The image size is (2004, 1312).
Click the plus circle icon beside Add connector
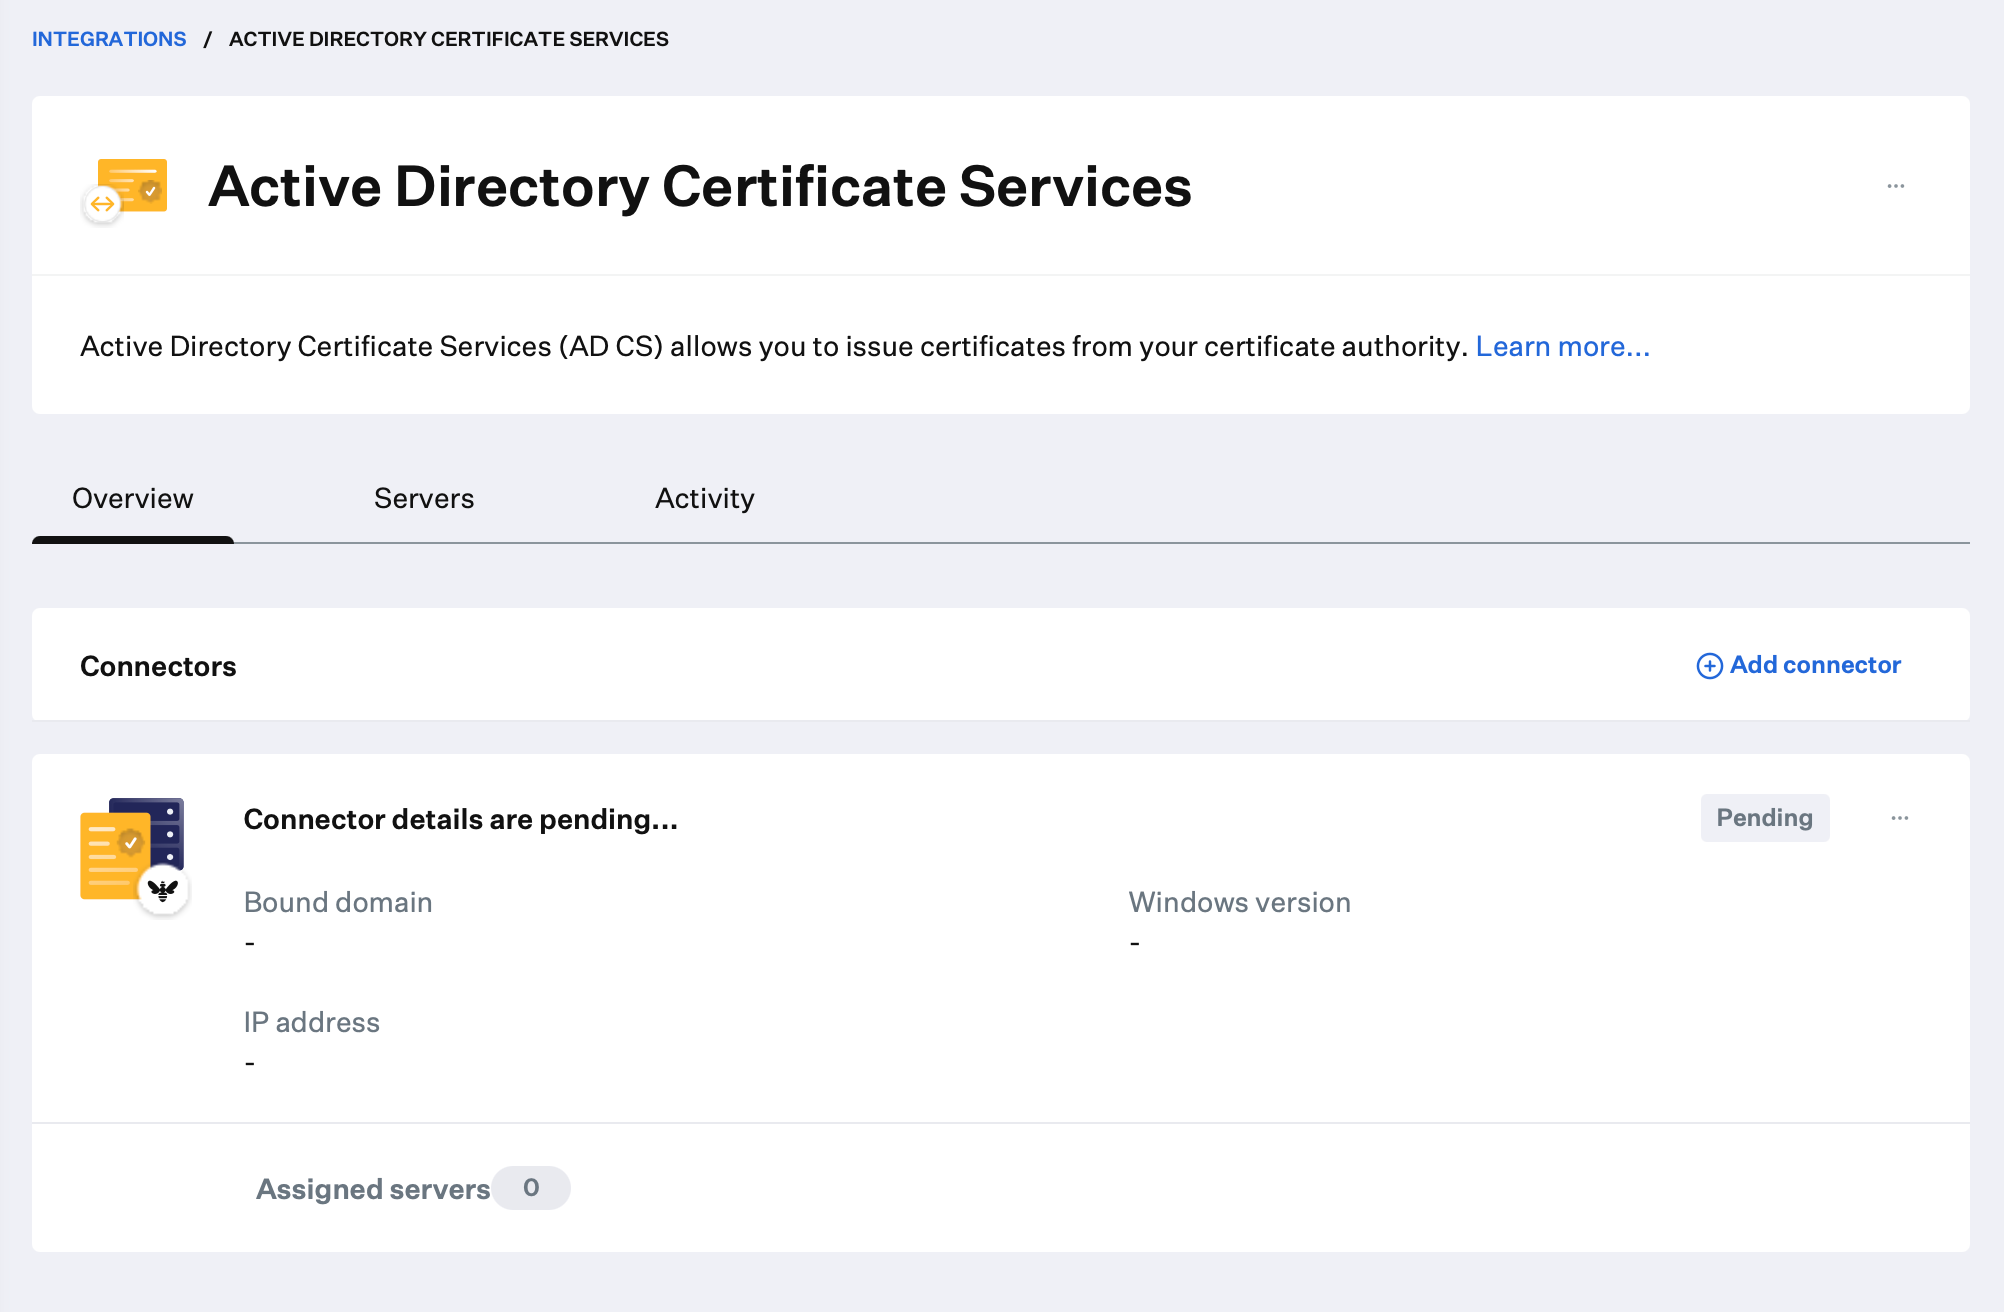(1710, 666)
